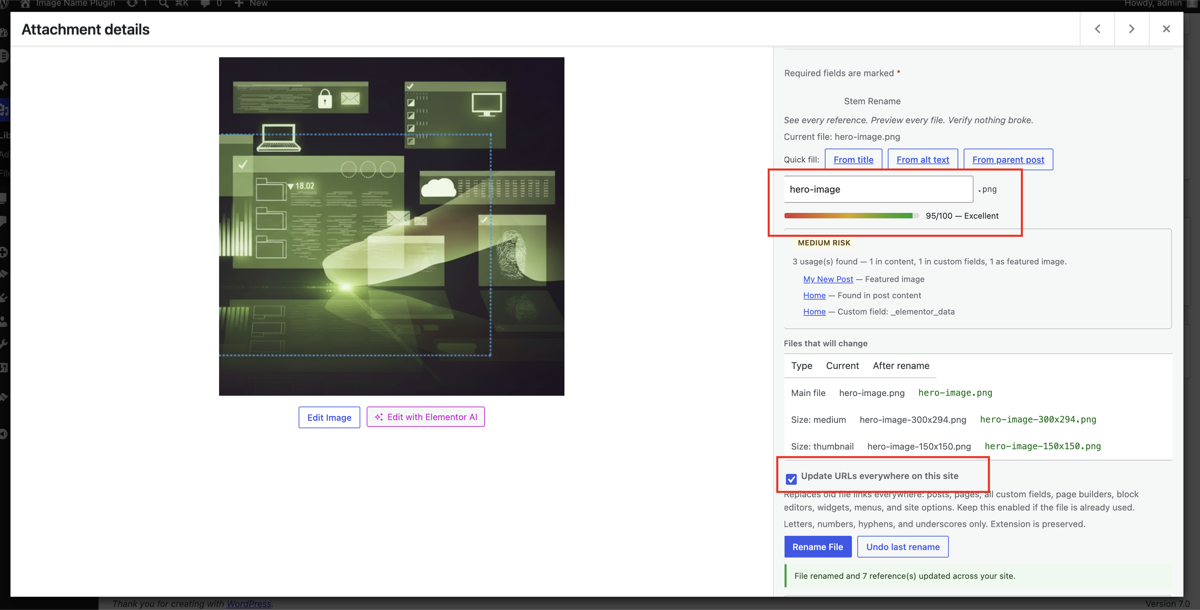Image resolution: width=1200 pixels, height=610 pixels.
Task: Click the "File renamed and 7 reference(s) updated" notice
Action: point(978,576)
